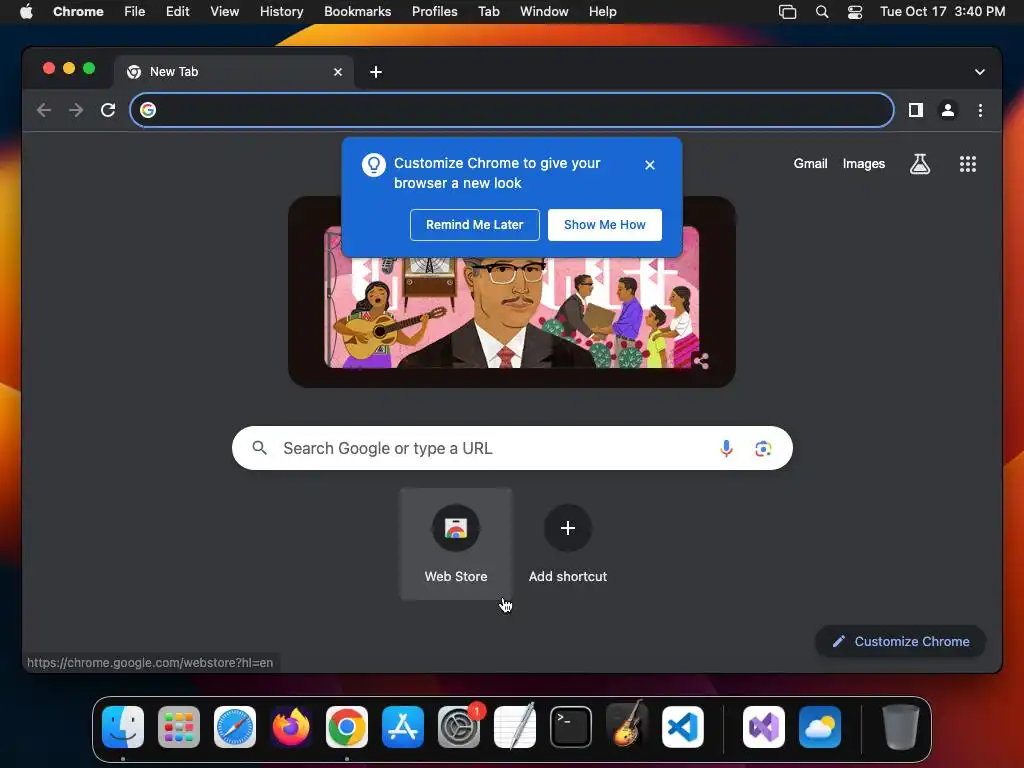Open the Chrome application menu

point(78,11)
